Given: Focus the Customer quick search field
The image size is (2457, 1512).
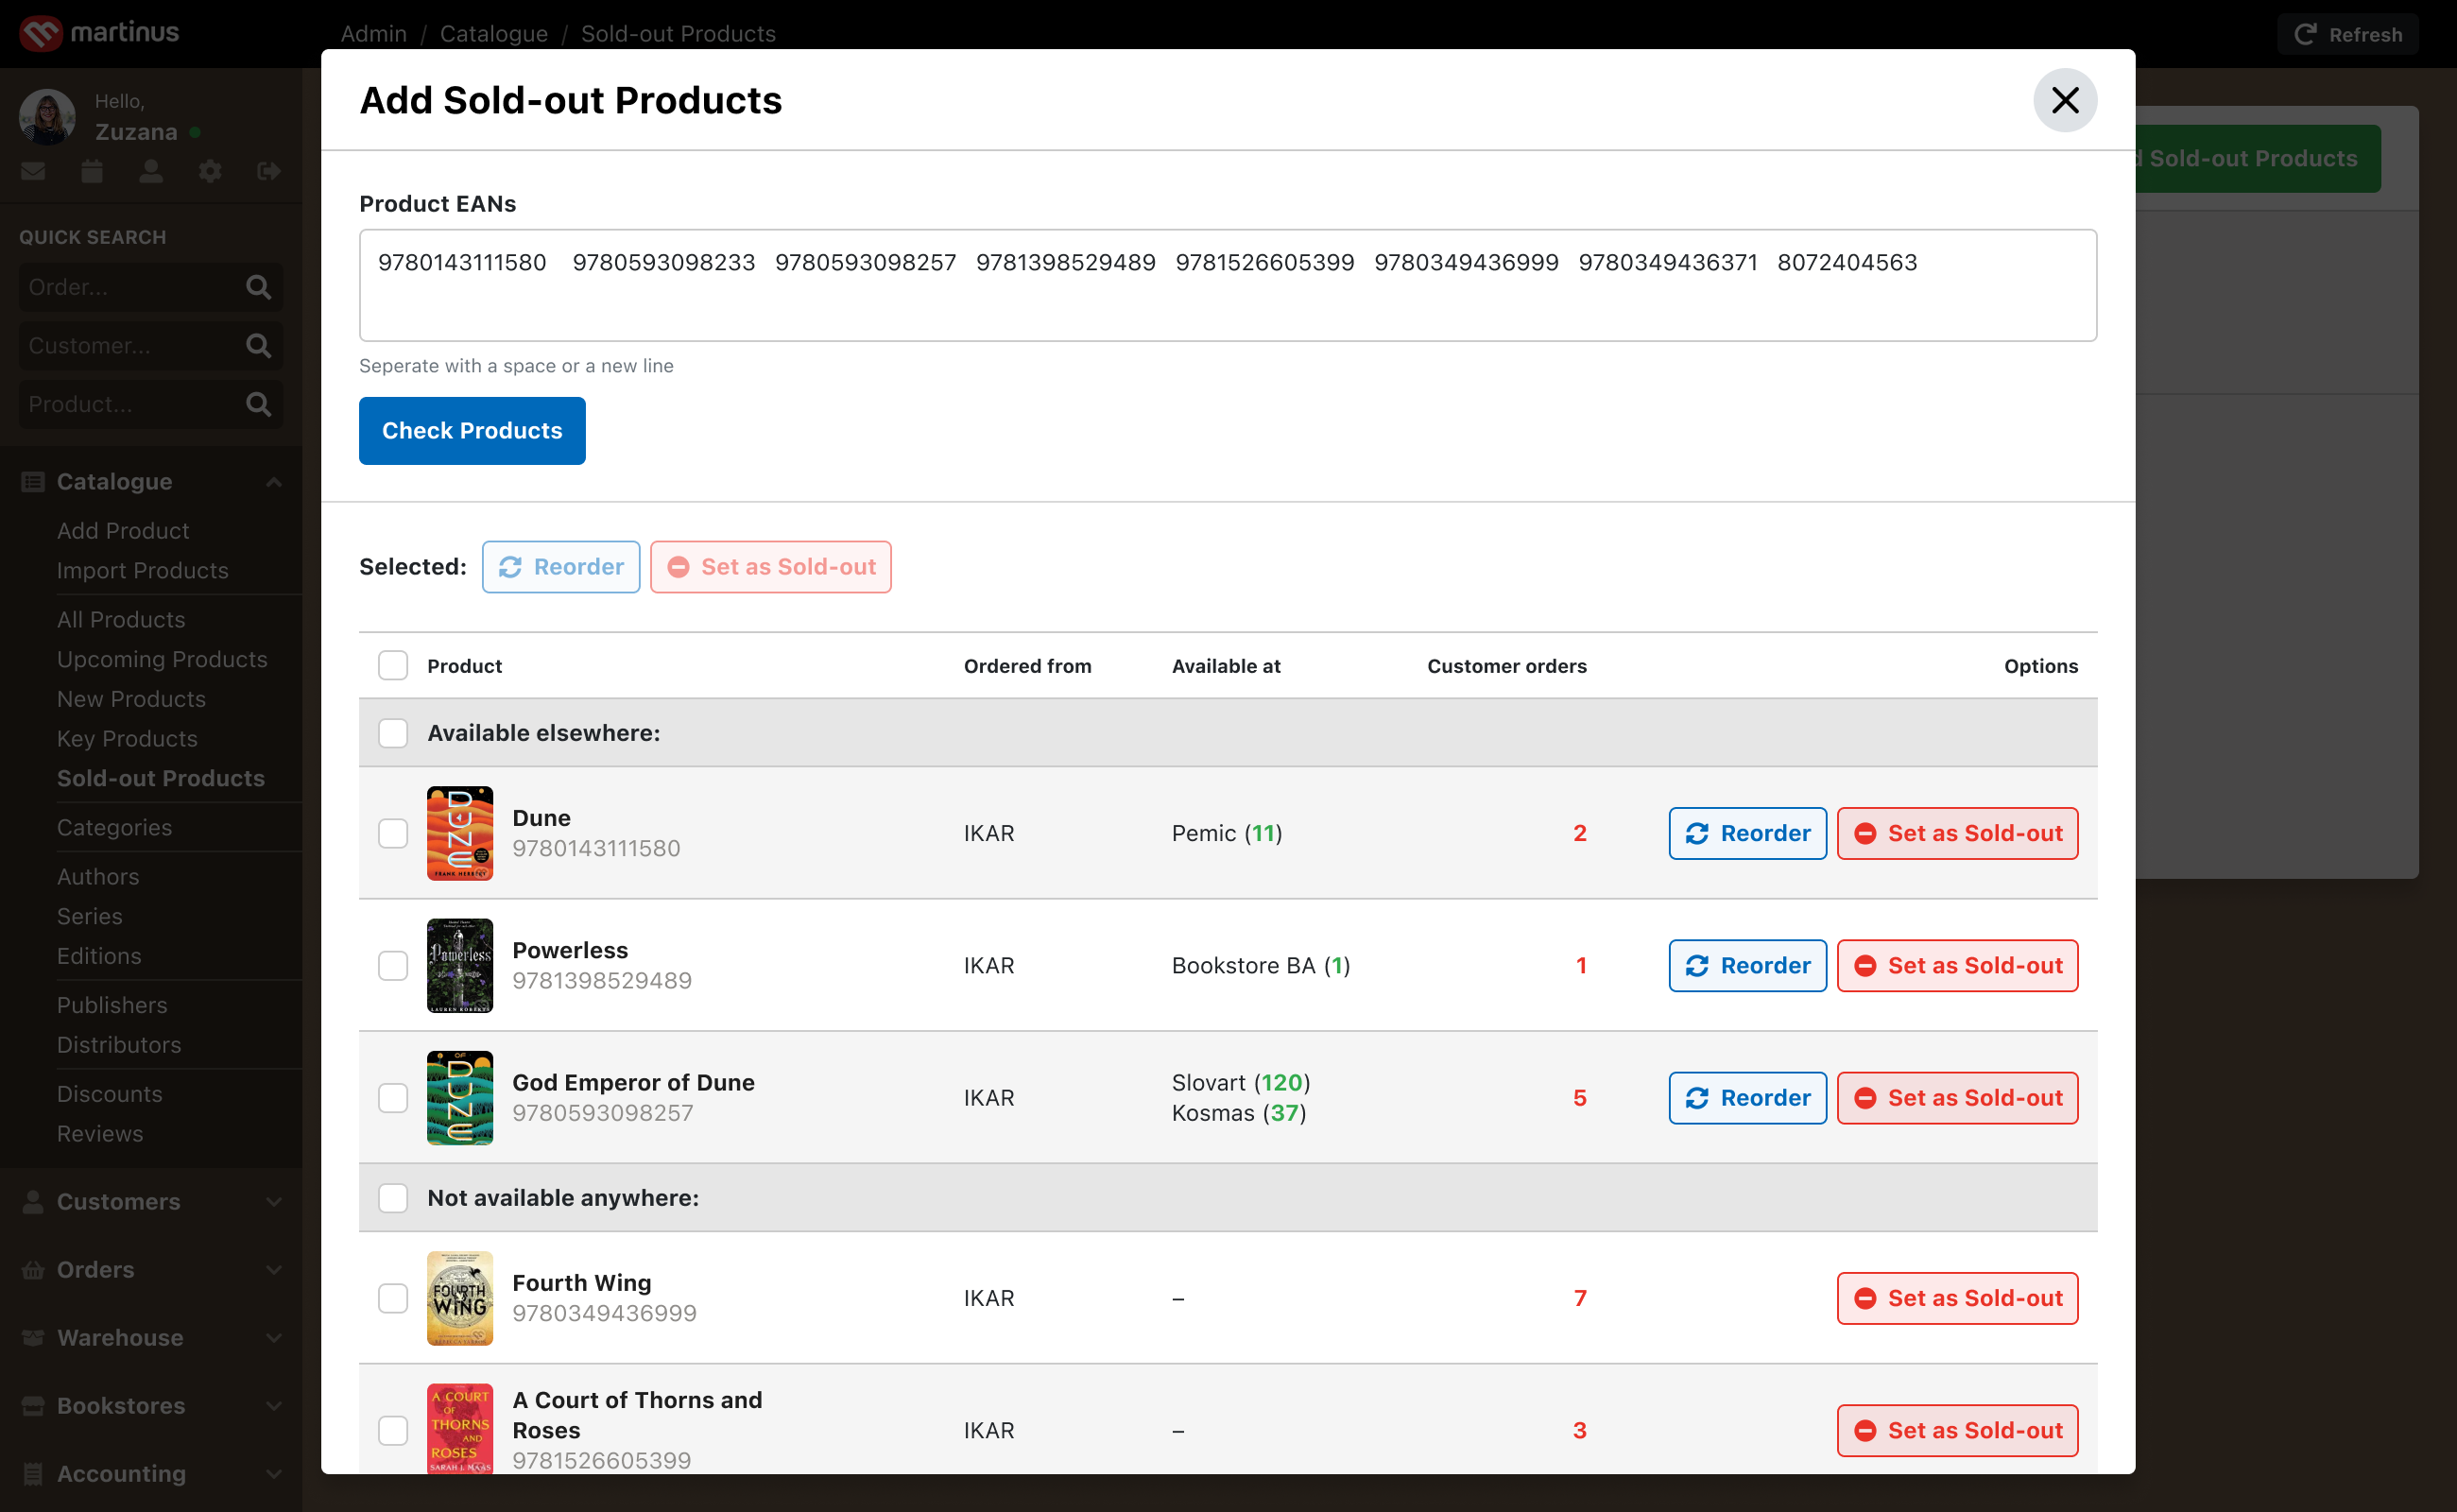Looking at the screenshot, I should coord(151,346).
